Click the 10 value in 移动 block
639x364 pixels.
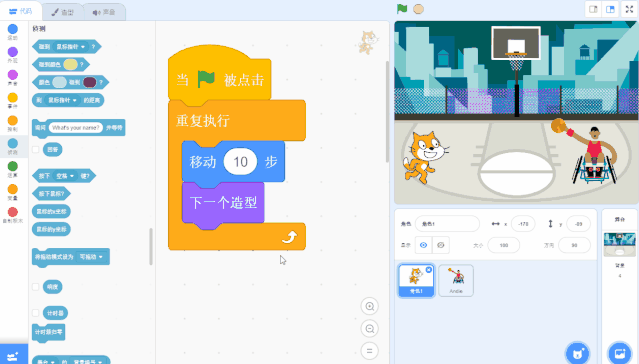point(240,162)
